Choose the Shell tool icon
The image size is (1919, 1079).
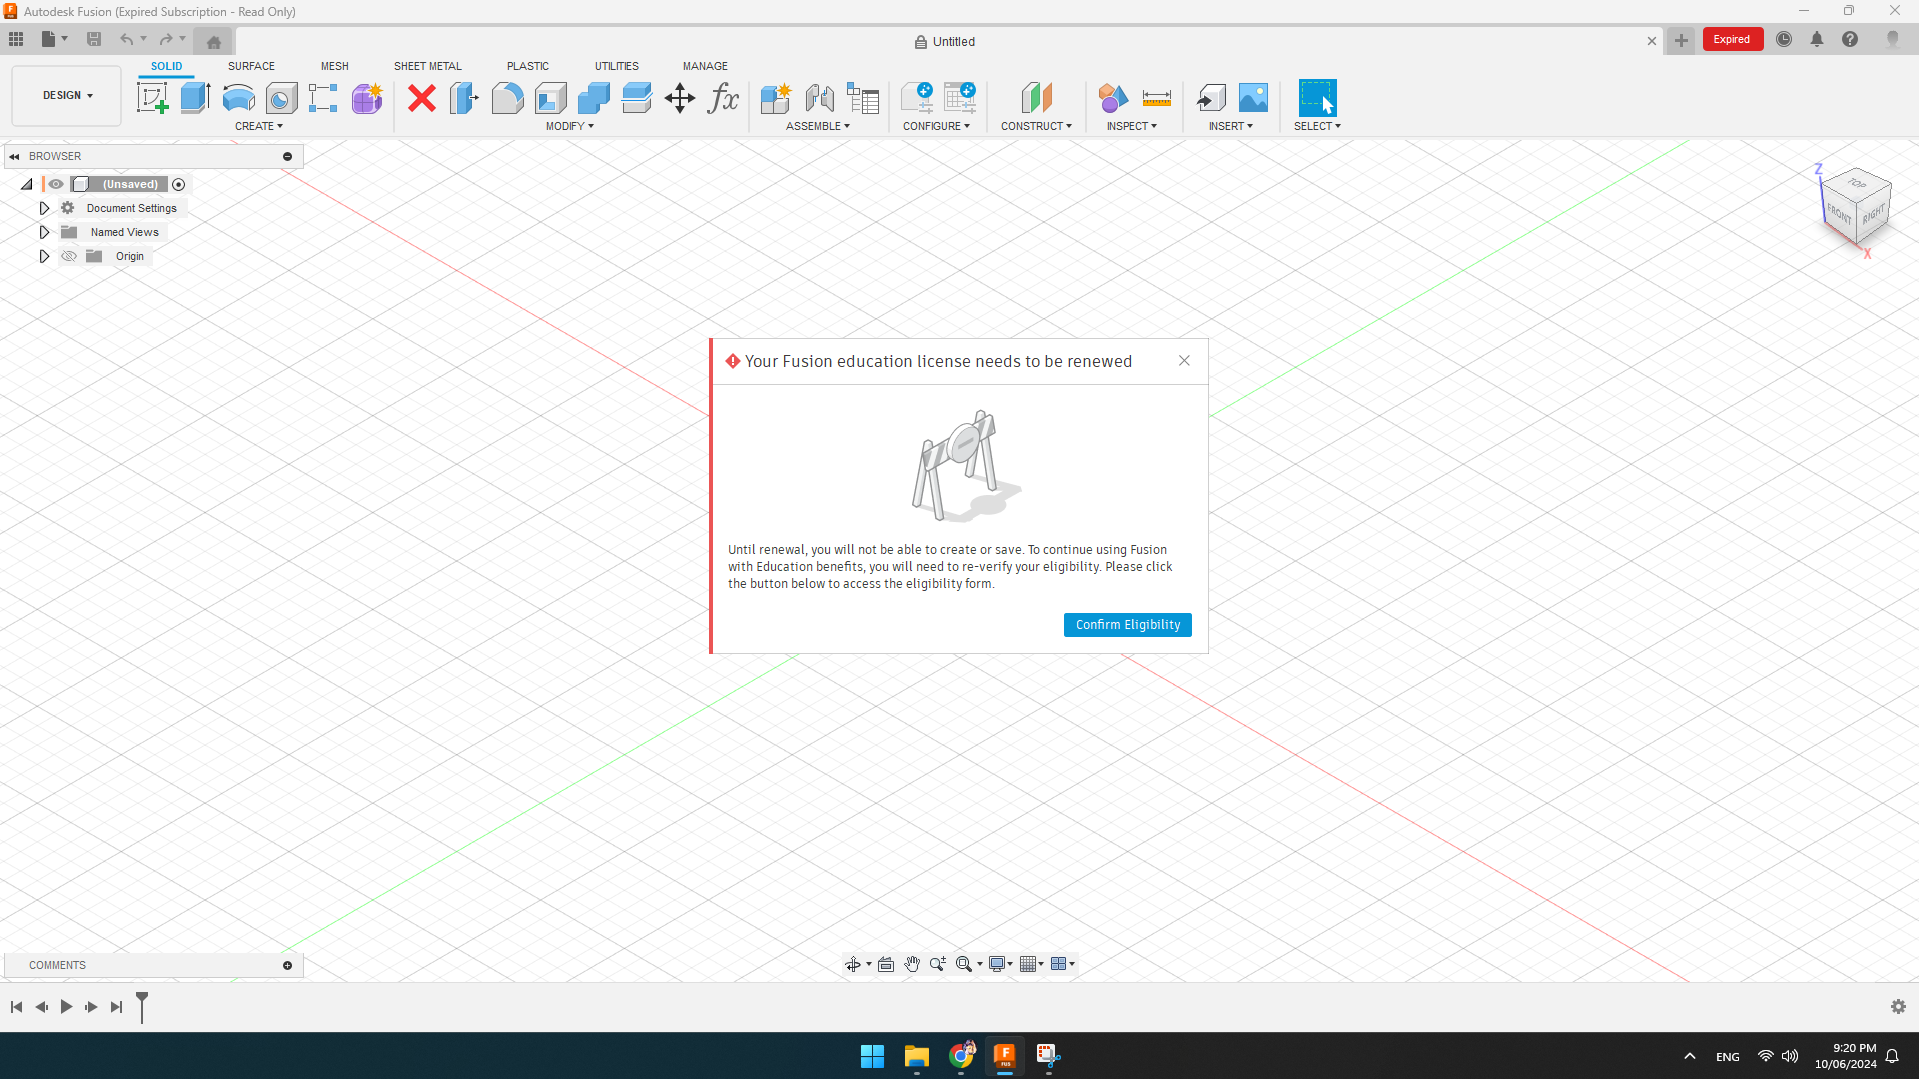coord(550,98)
